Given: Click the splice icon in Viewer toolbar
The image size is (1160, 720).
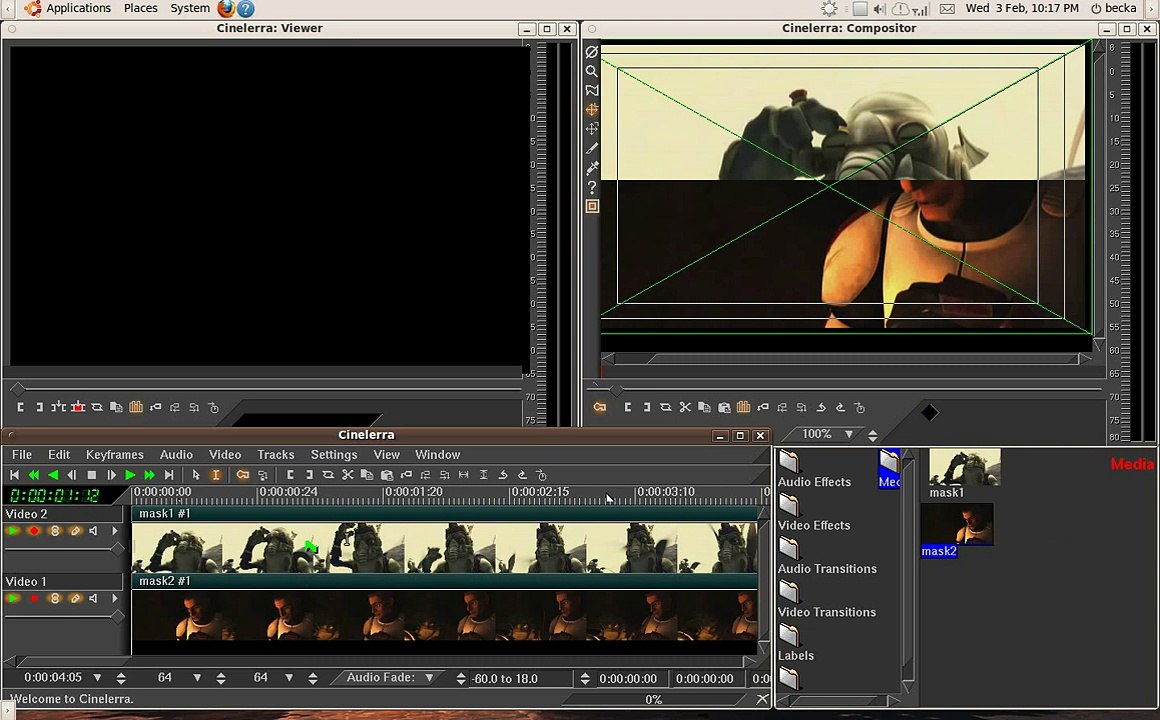Looking at the screenshot, I should [x=58, y=407].
